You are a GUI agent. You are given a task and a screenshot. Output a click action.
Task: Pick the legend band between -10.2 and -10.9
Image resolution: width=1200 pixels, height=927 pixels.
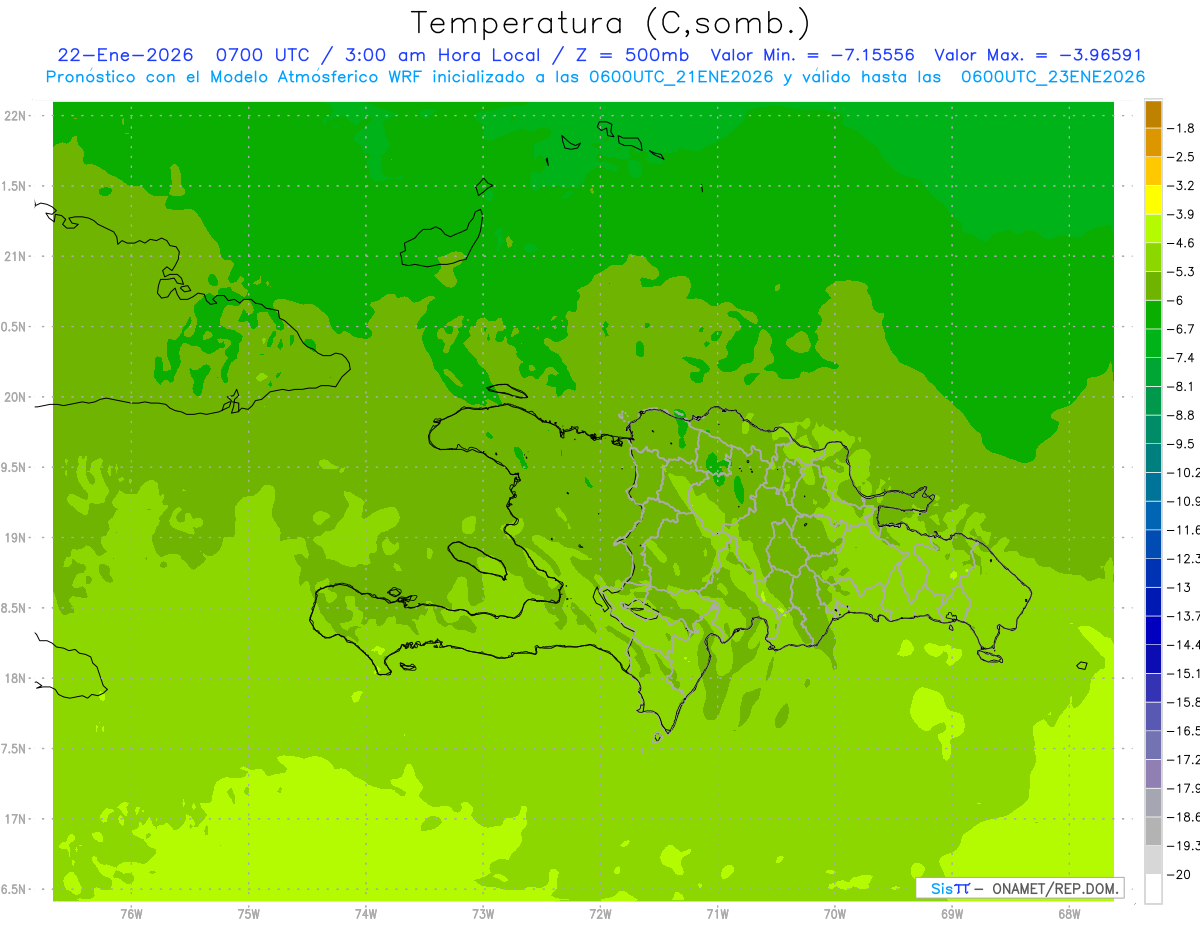[x=1153, y=487]
